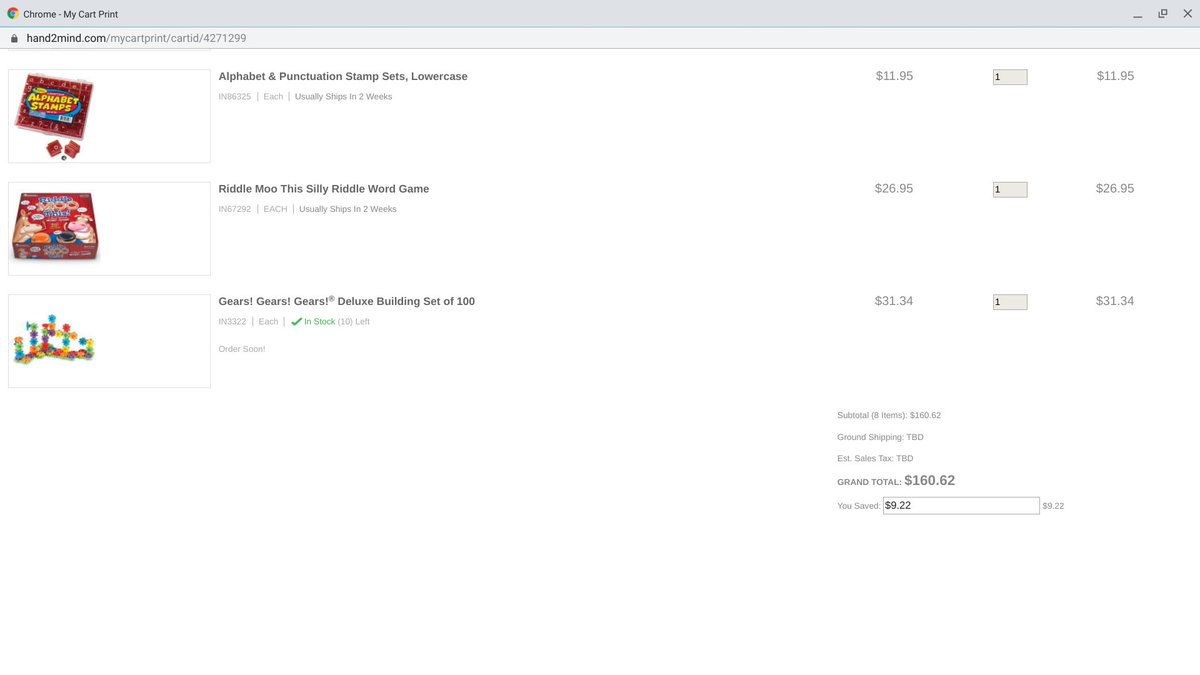Screen dimensions: 1200x675
Task: Click the quantity field for Riddle Moo game
Action: pyautogui.click(x=1009, y=189)
